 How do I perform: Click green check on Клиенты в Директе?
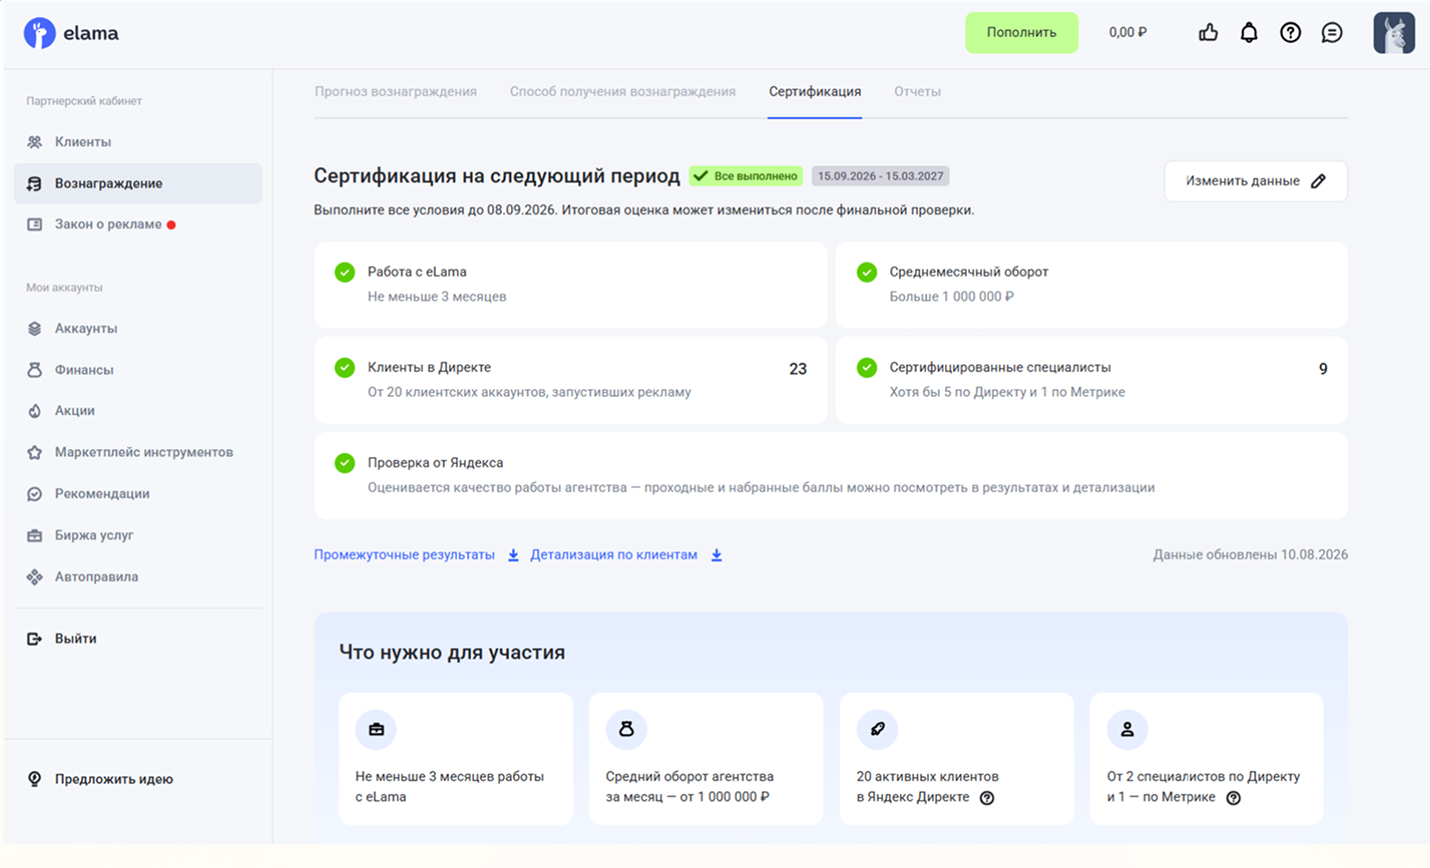point(344,368)
